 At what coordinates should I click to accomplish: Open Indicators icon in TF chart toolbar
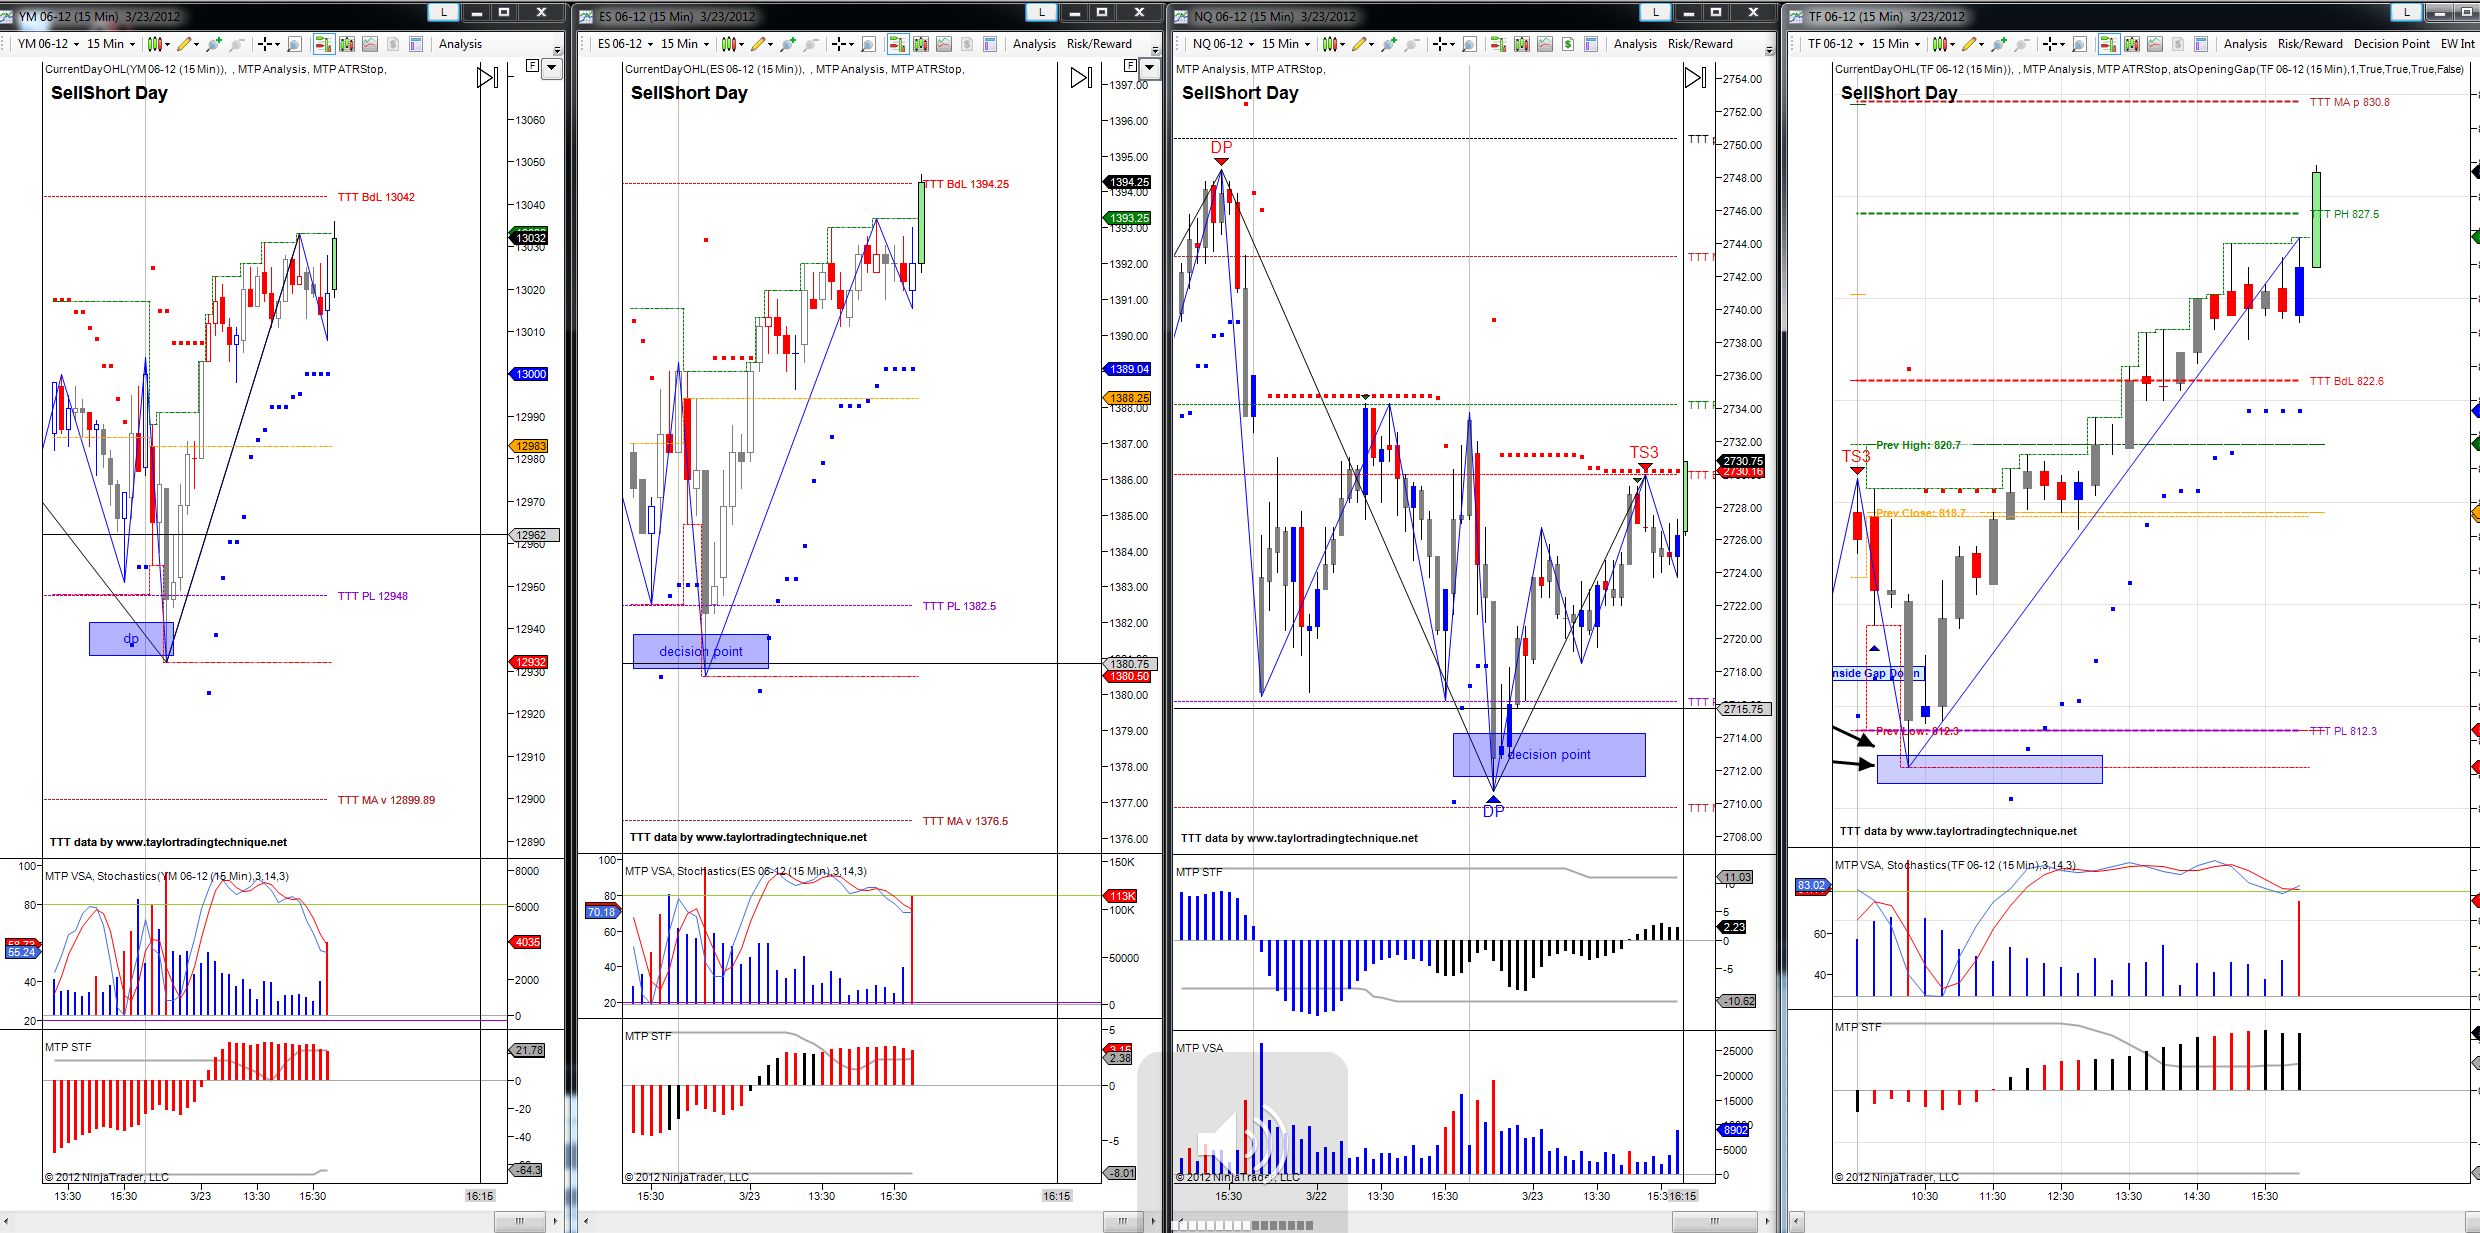point(2155,44)
